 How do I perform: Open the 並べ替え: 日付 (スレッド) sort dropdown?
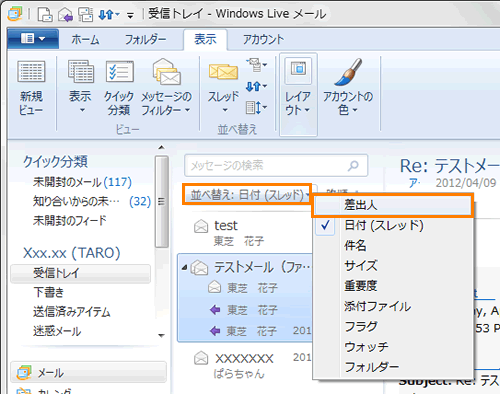[x=247, y=194]
